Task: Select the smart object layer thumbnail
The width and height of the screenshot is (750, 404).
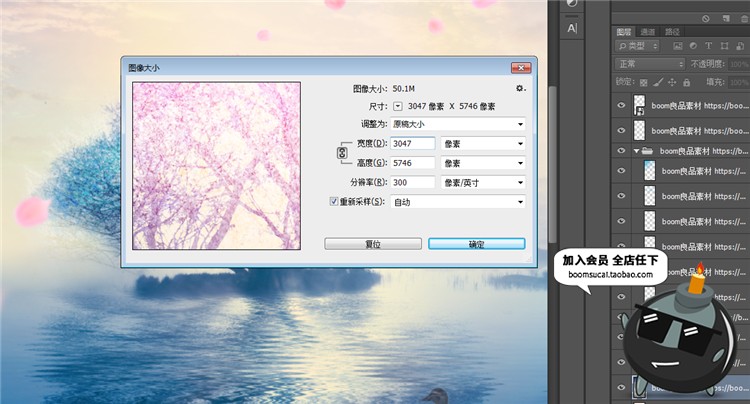Action: (x=639, y=105)
